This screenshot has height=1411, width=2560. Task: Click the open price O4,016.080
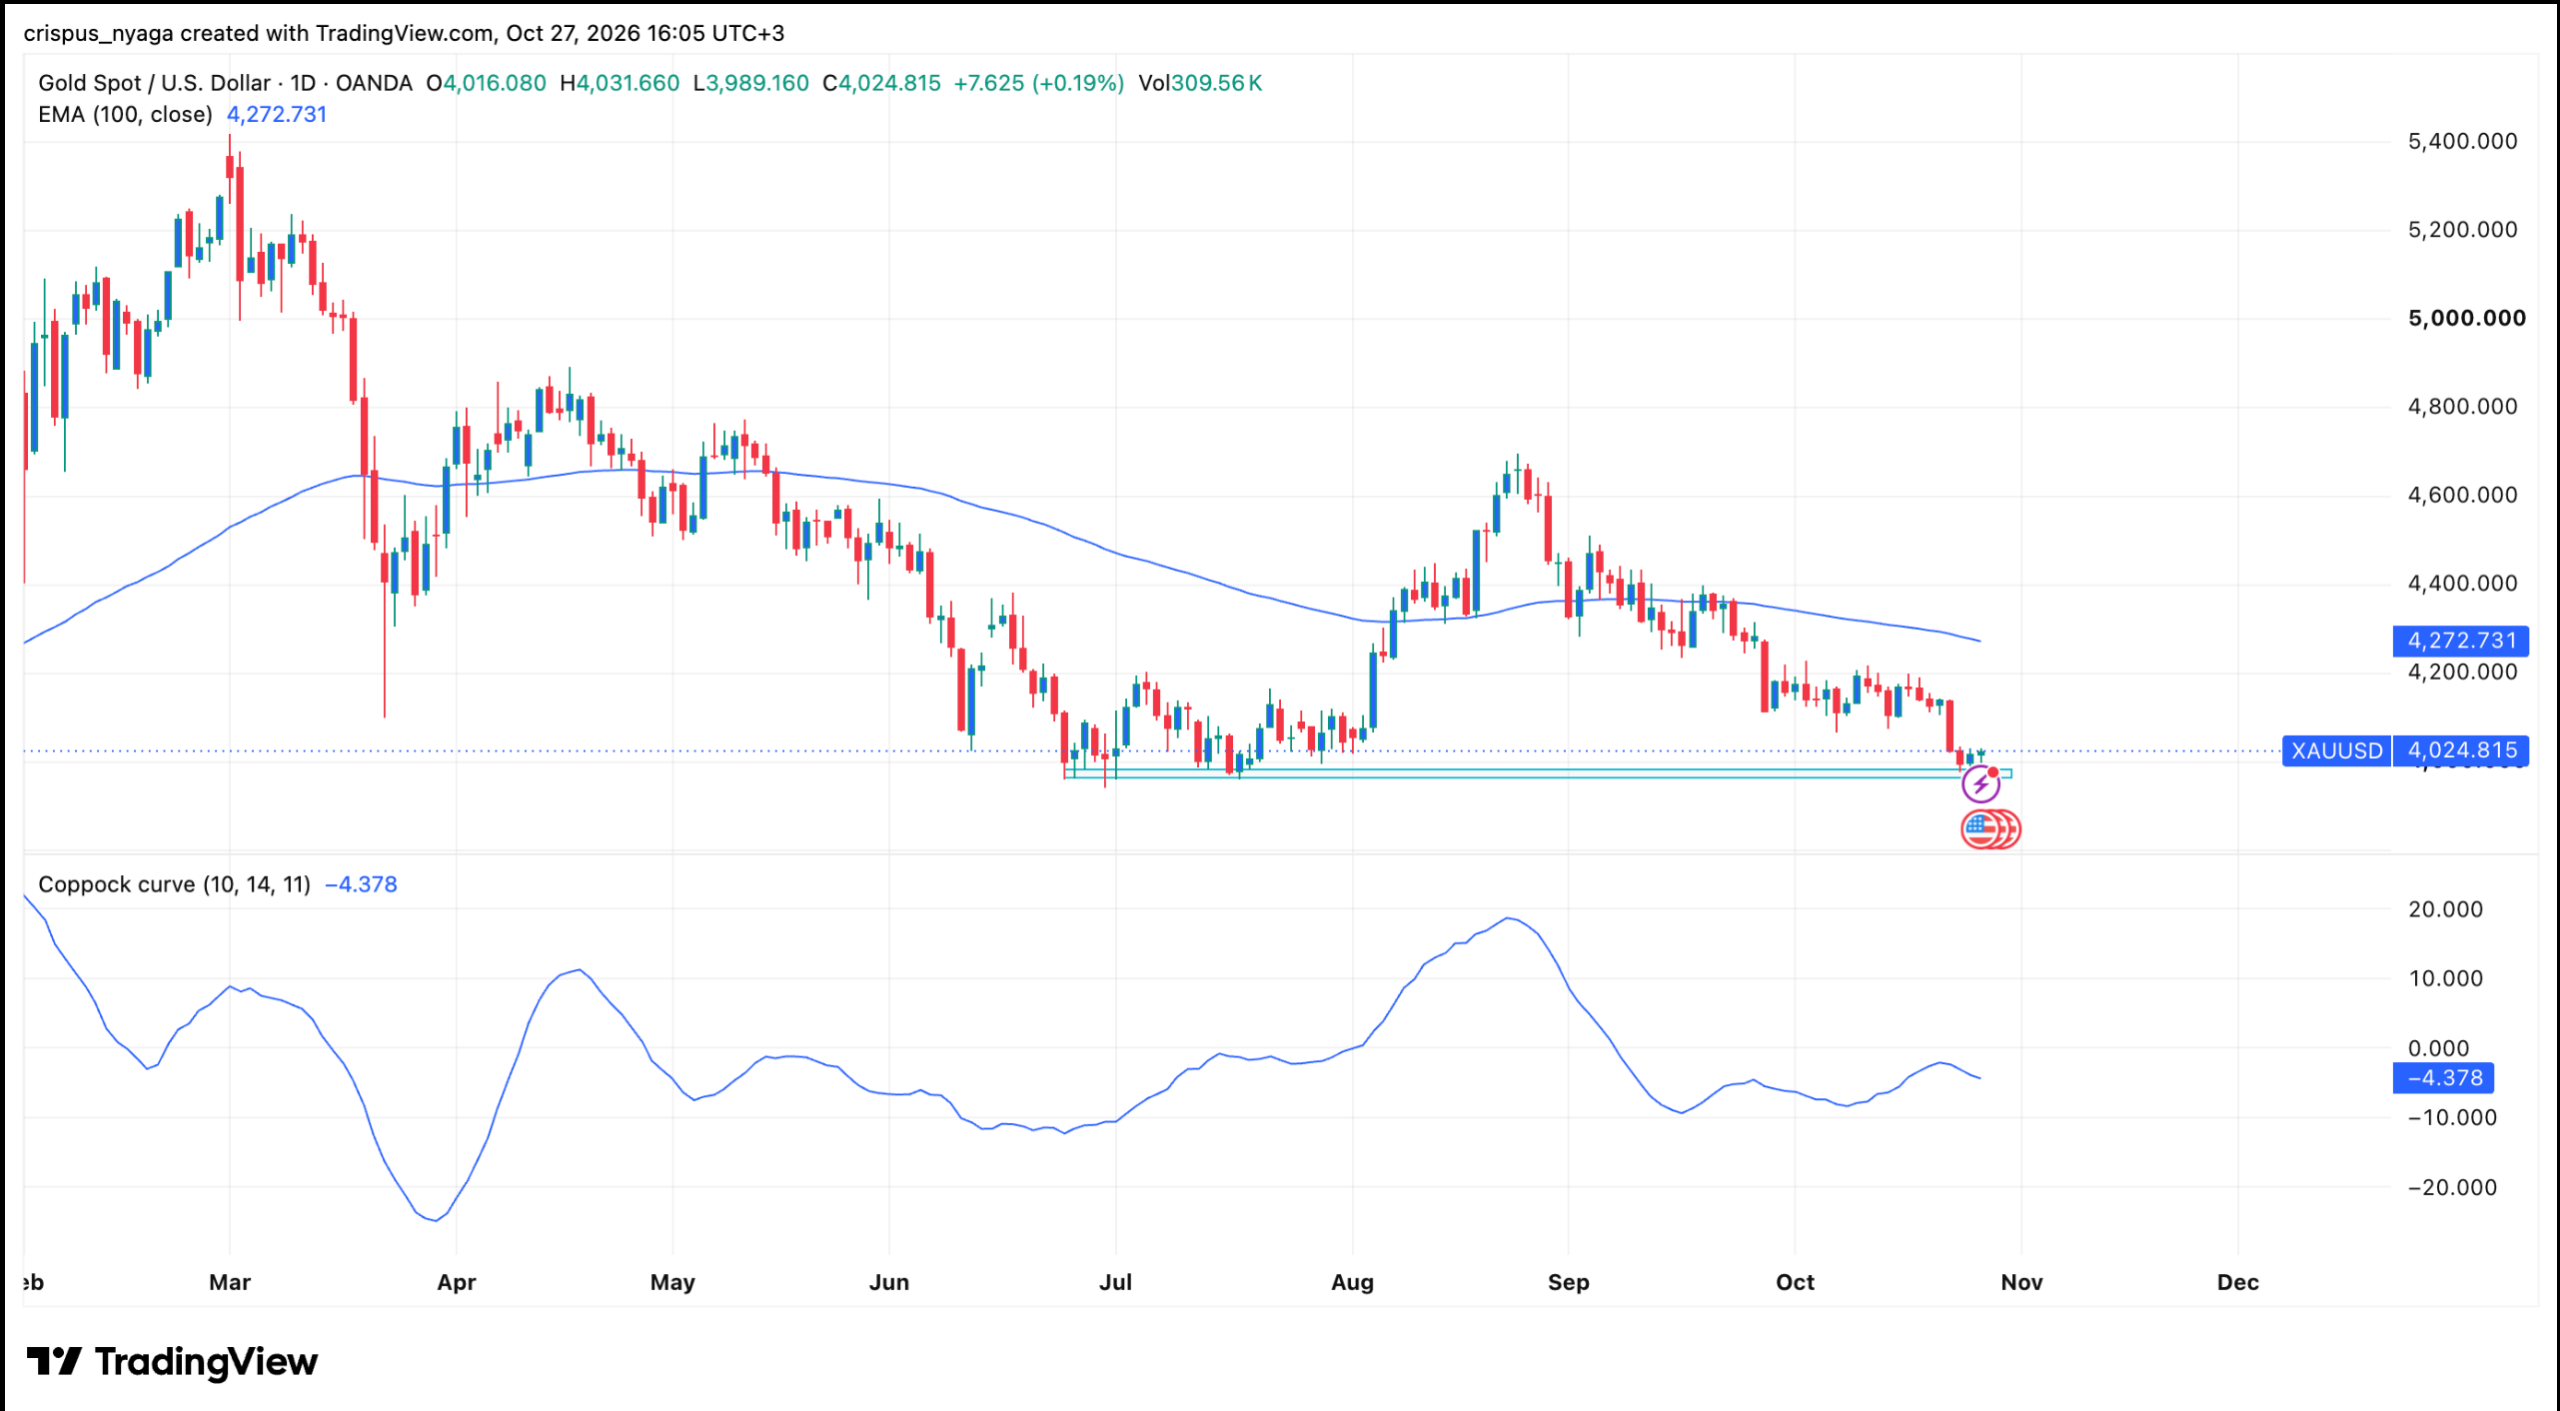[486, 83]
